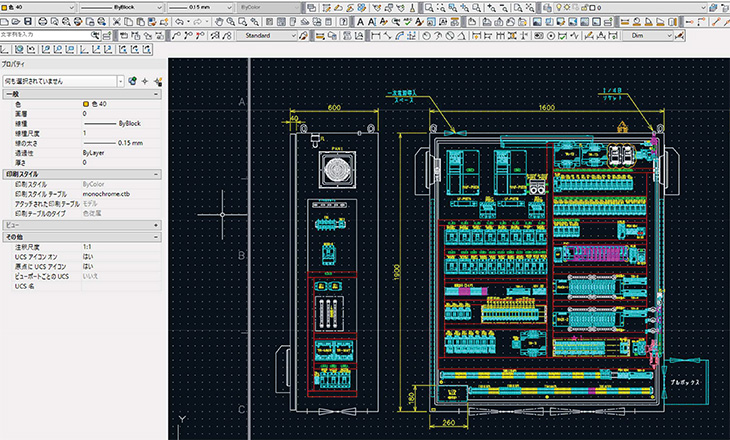Screen dimensions: 730x440
Task: Select the multiline Text 'A' tool
Action: coord(360,21)
